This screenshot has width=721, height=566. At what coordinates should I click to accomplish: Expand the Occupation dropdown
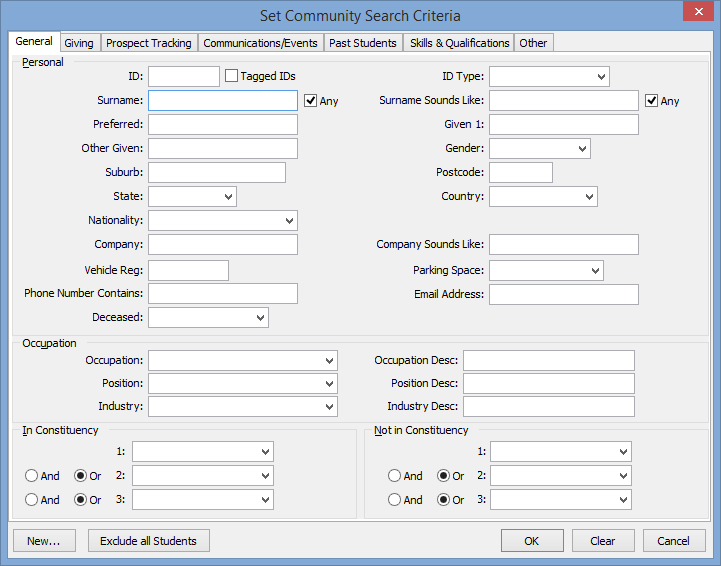coord(243,360)
